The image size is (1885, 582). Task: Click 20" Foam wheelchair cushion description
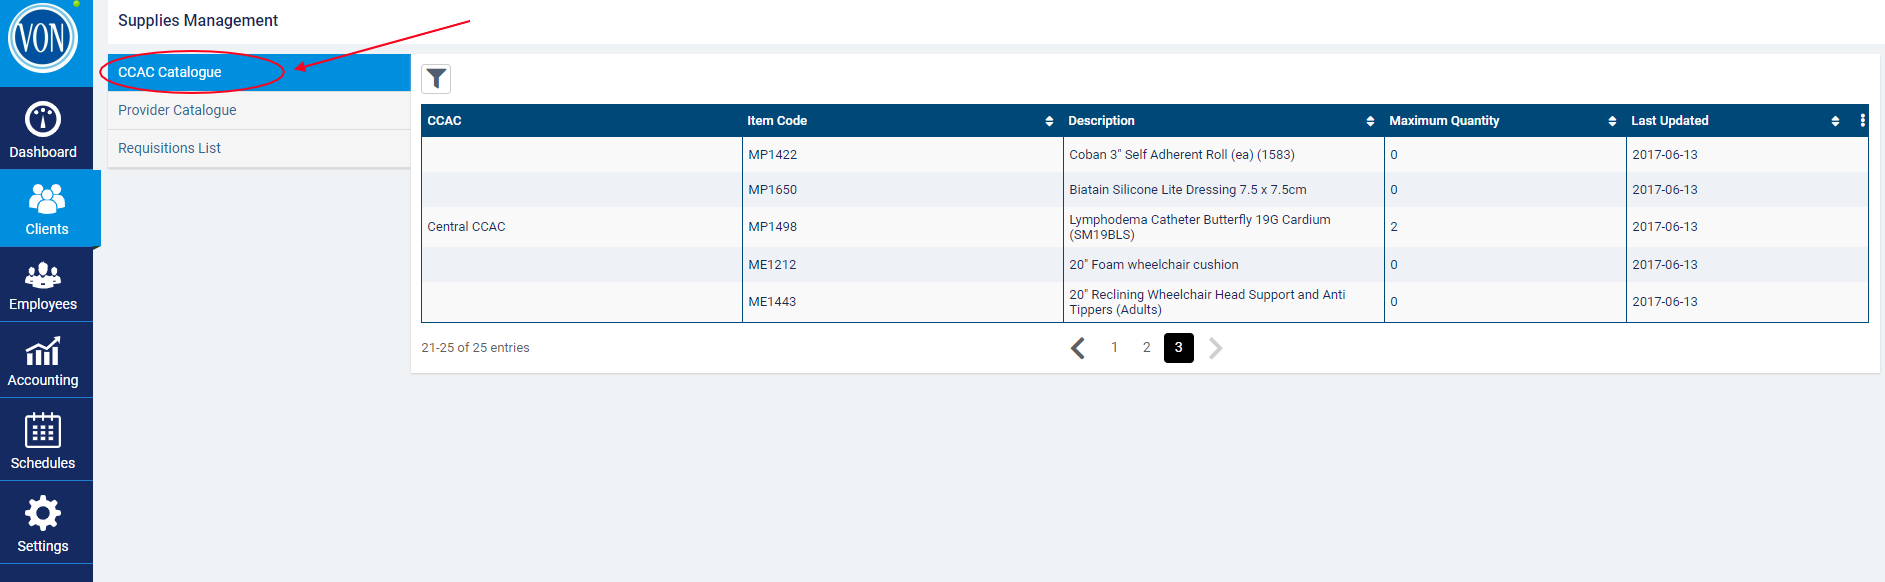tap(1154, 265)
